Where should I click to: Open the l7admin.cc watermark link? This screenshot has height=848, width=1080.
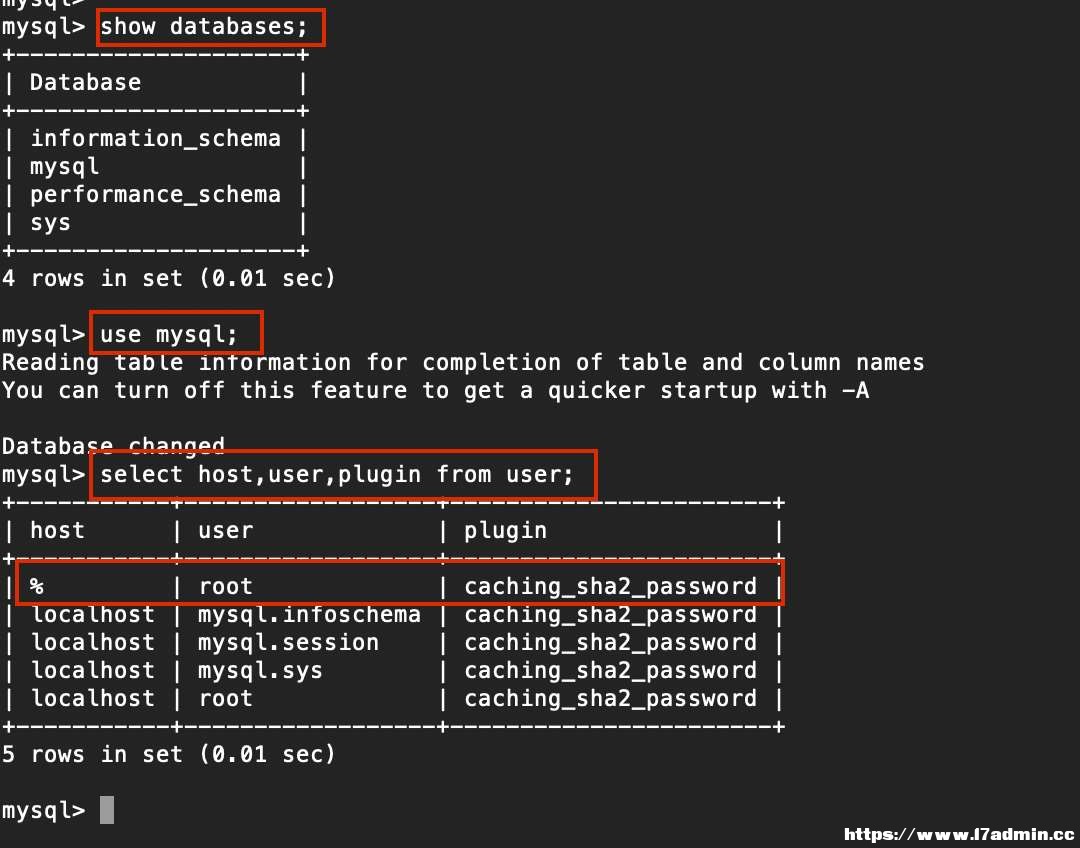959,835
